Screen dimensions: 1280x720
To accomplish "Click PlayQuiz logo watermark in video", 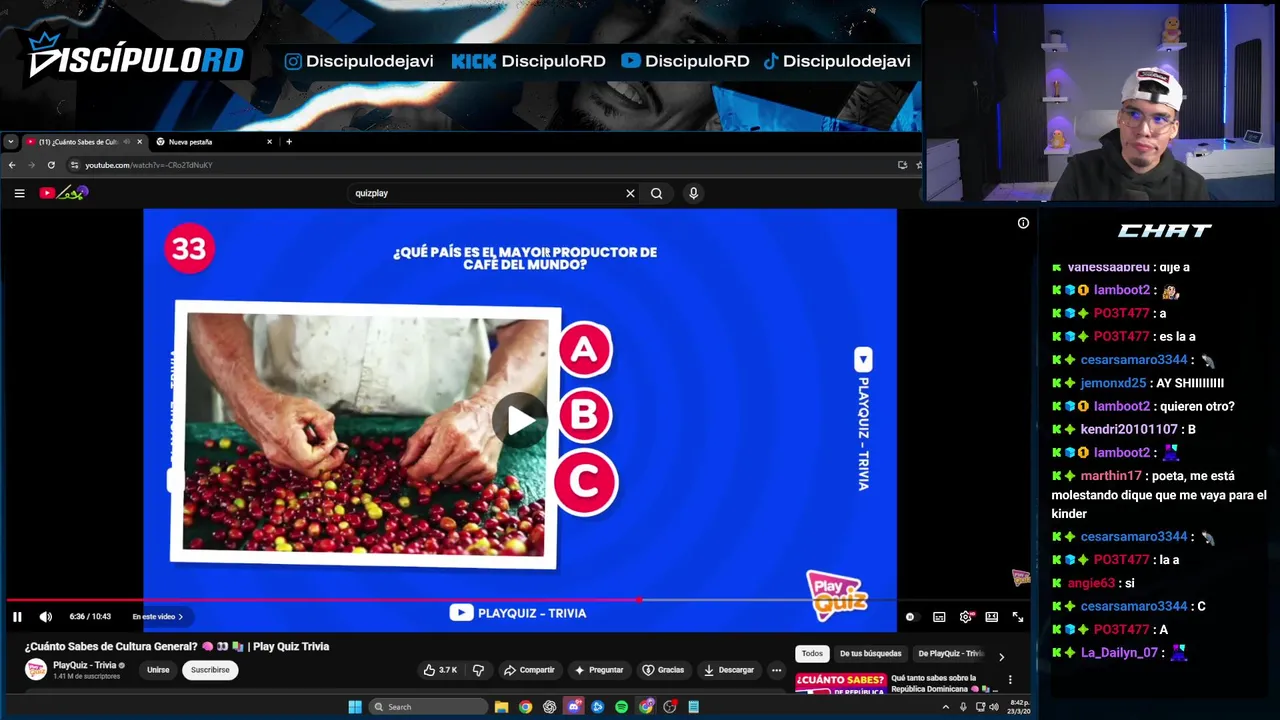I will click(x=837, y=596).
